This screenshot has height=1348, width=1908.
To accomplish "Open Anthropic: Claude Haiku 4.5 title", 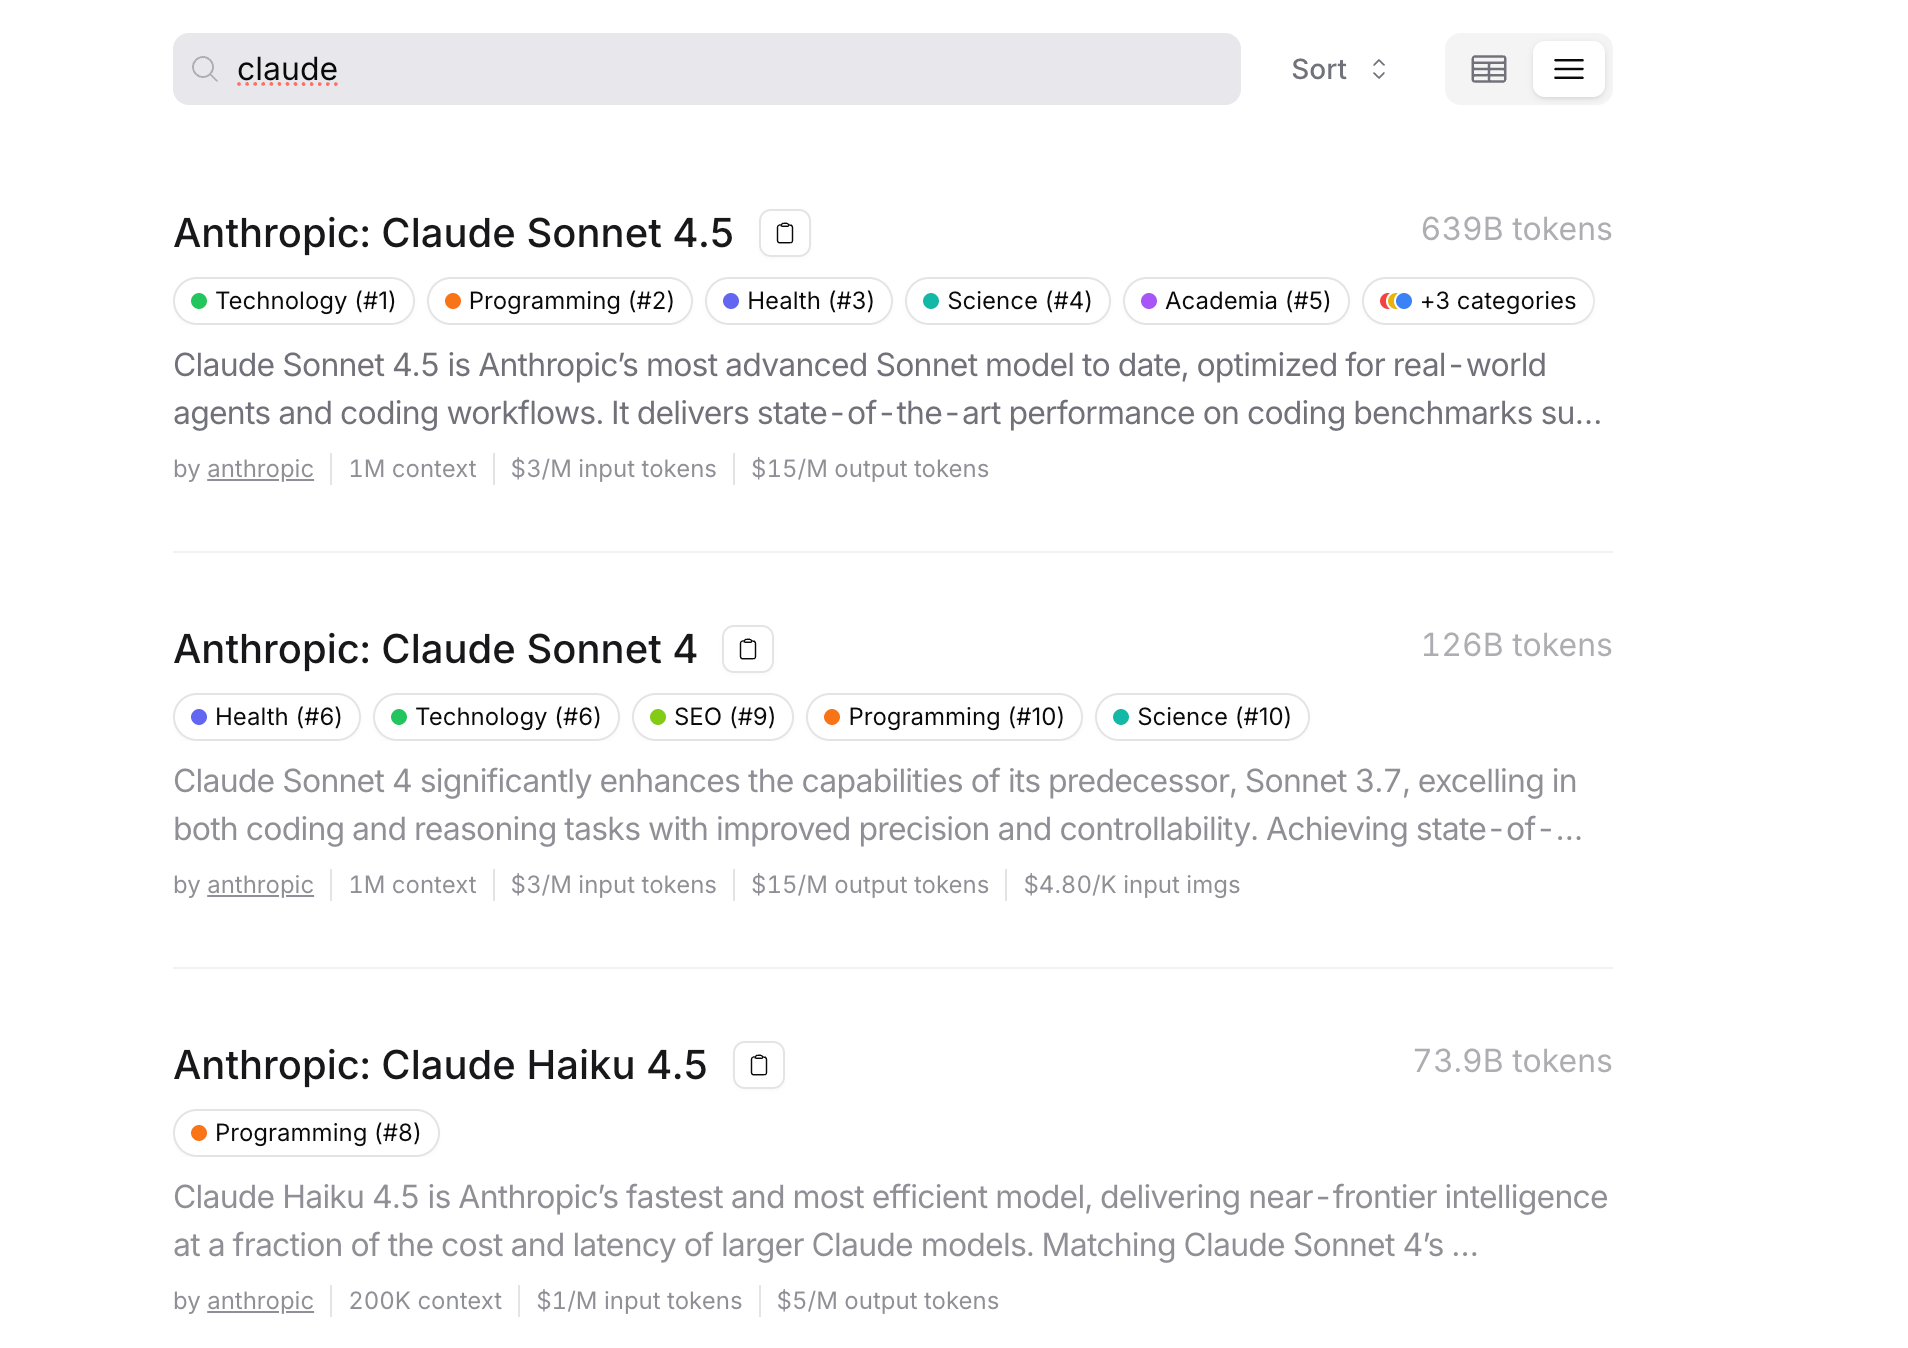I will pyautogui.click(x=440, y=1065).
